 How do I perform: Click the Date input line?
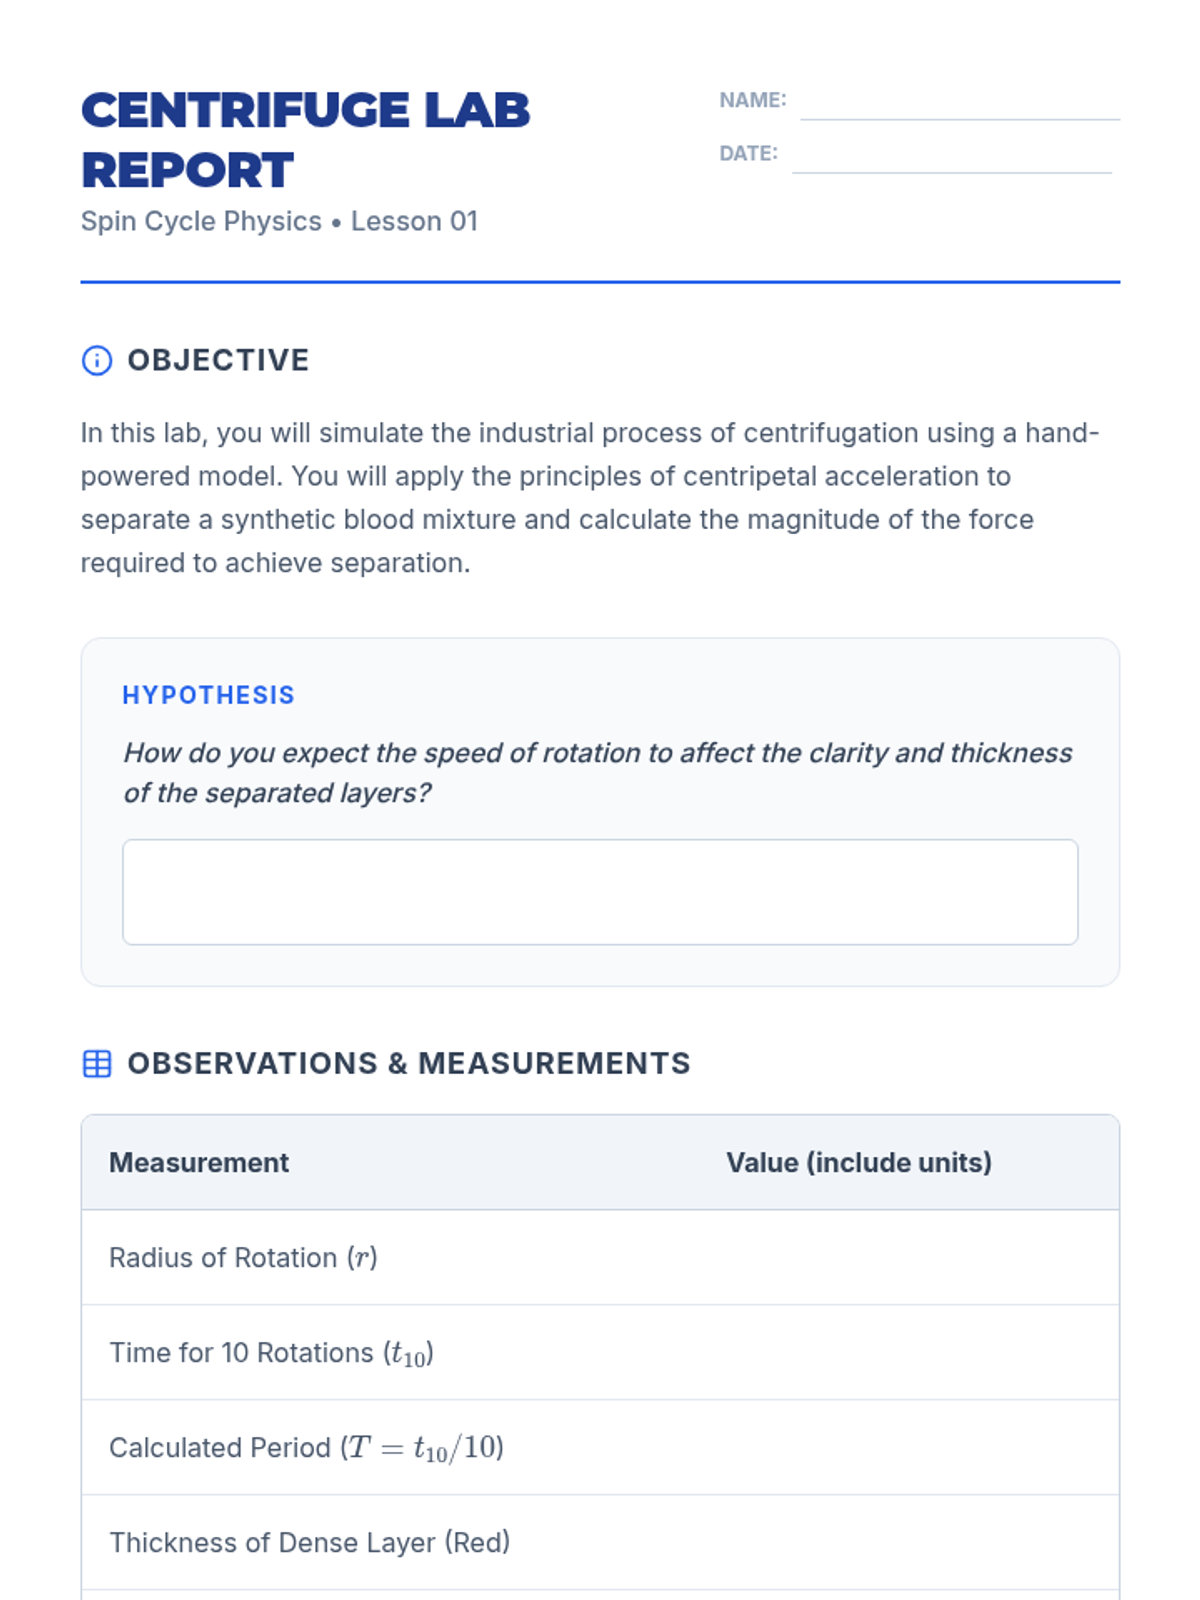coord(952,155)
